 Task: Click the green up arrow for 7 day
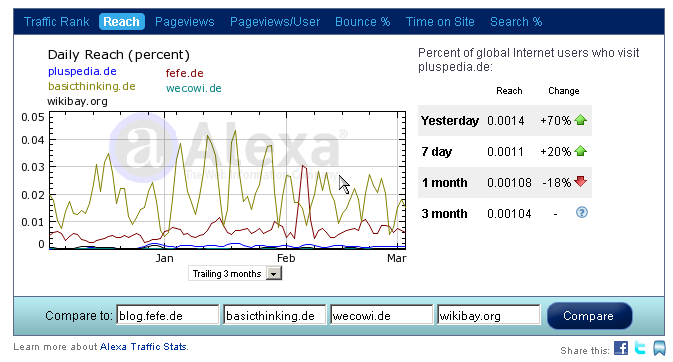pos(581,151)
